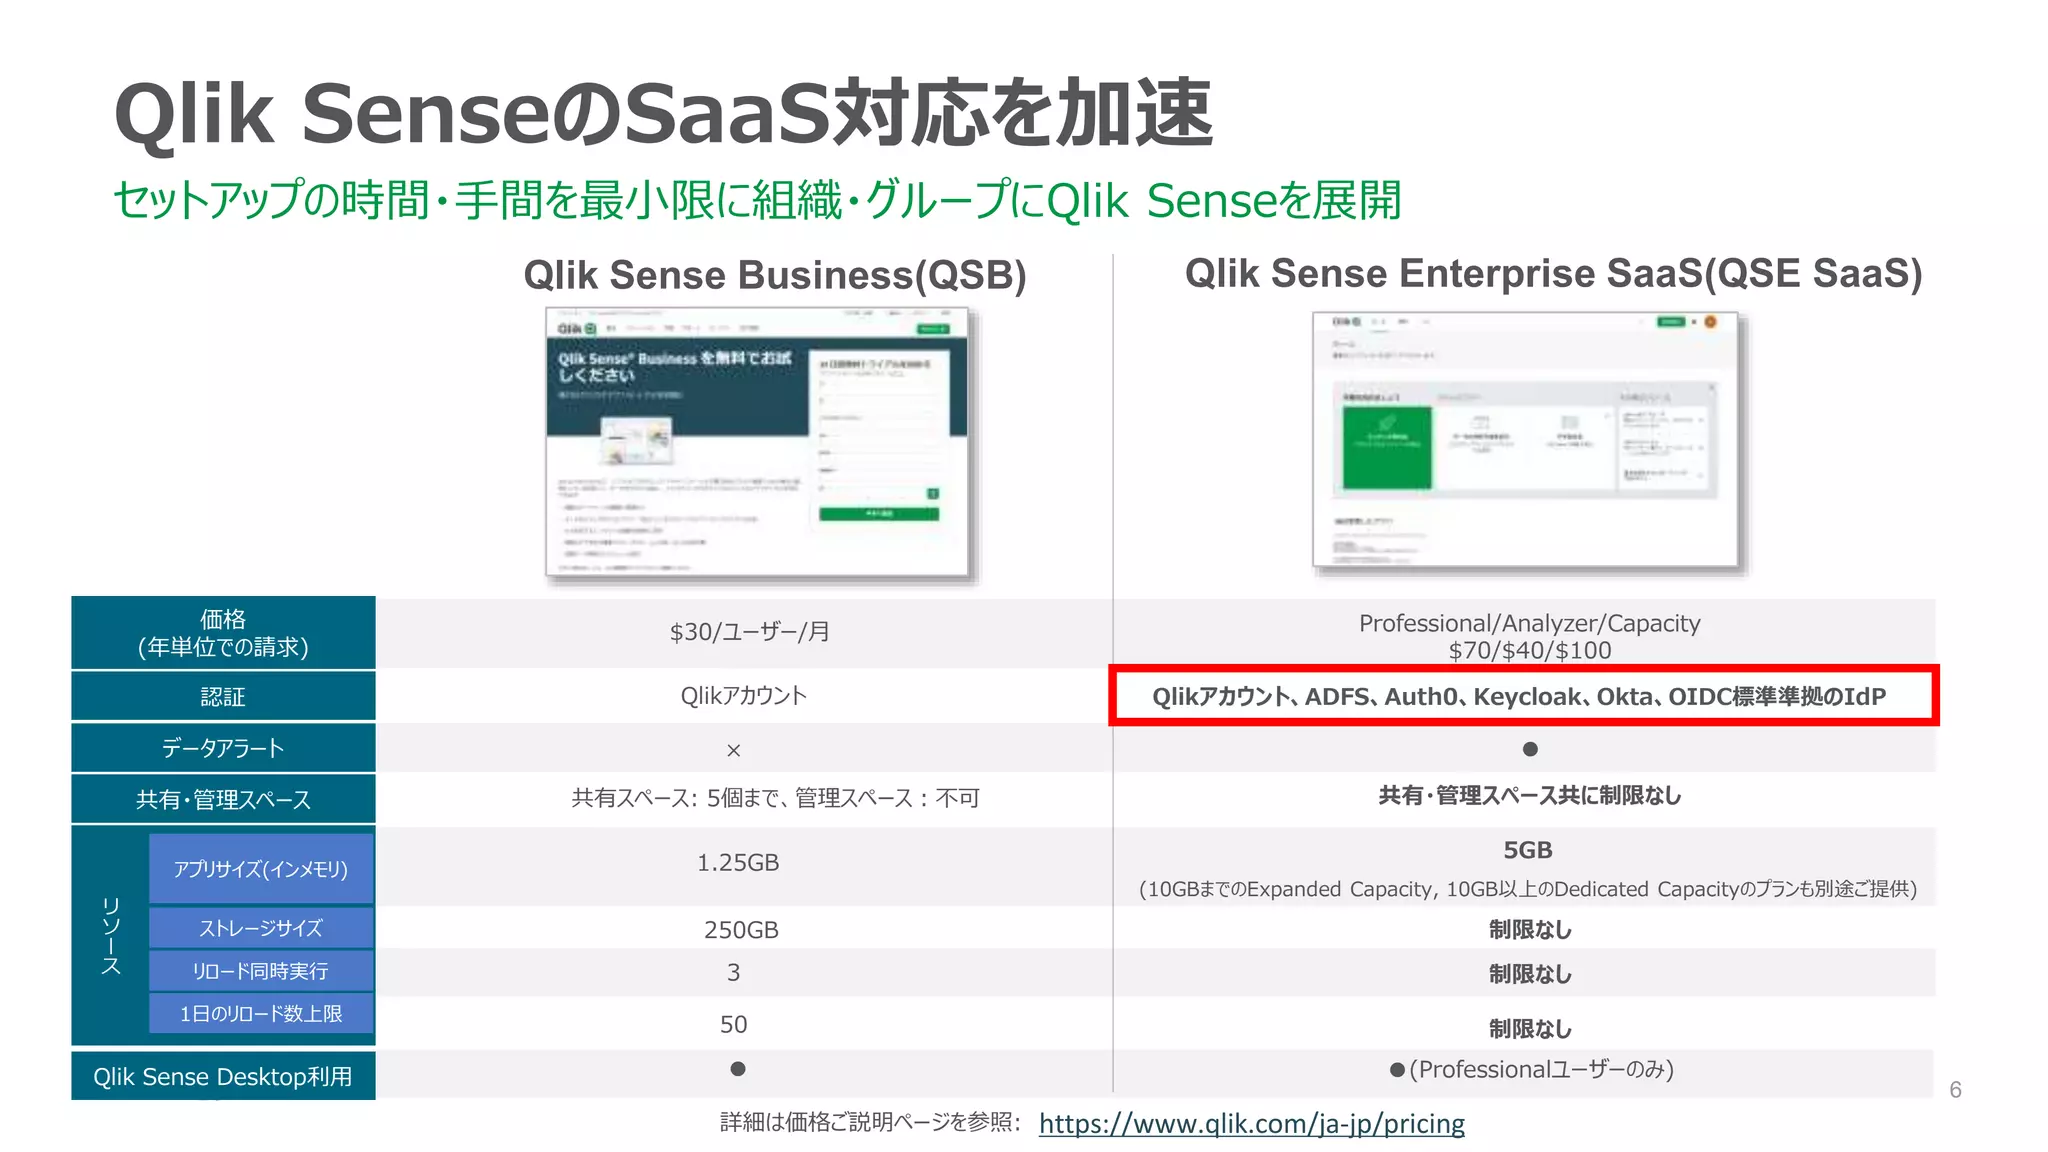Screen dimensions: 2048x1152
Task: Click the green button in QSB screenshot form
Action: [879, 514]
